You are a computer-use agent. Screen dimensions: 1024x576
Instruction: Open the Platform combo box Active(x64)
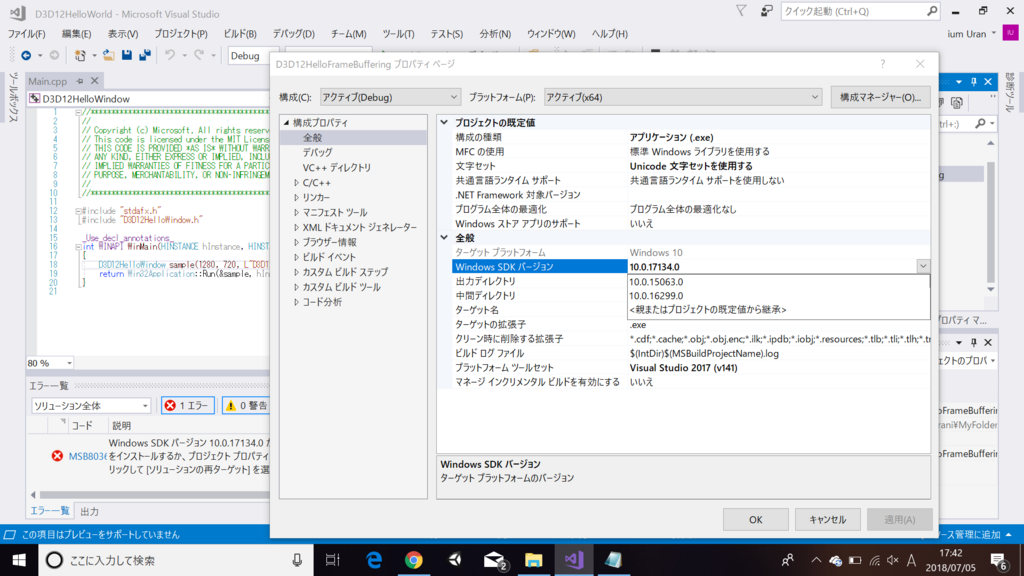click(682, 97)
